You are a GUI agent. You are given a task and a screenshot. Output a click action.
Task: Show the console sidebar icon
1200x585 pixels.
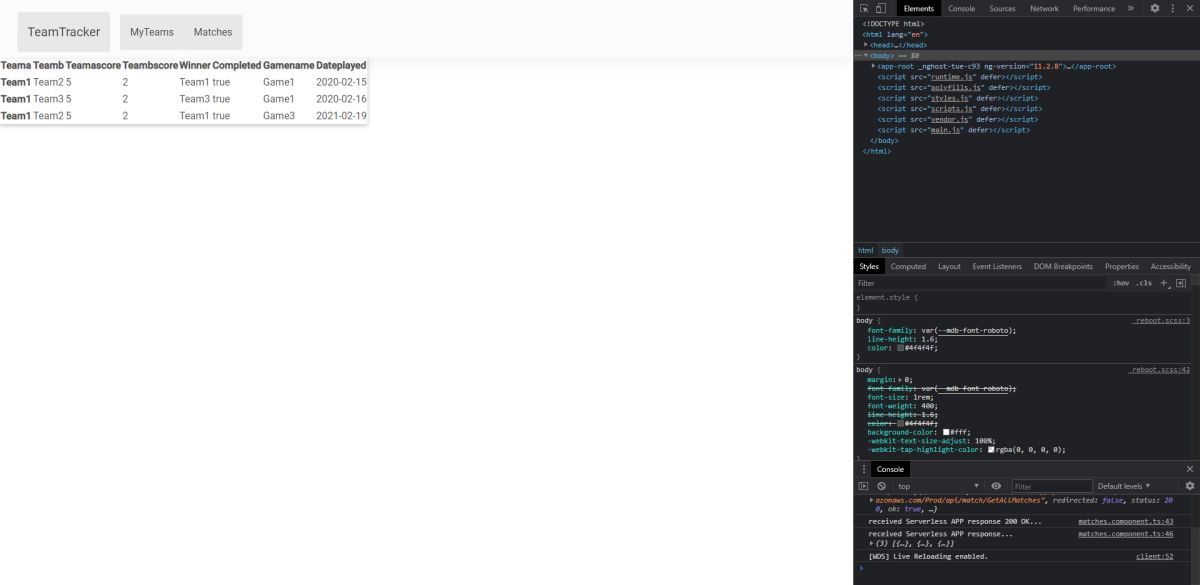(864, 486)
